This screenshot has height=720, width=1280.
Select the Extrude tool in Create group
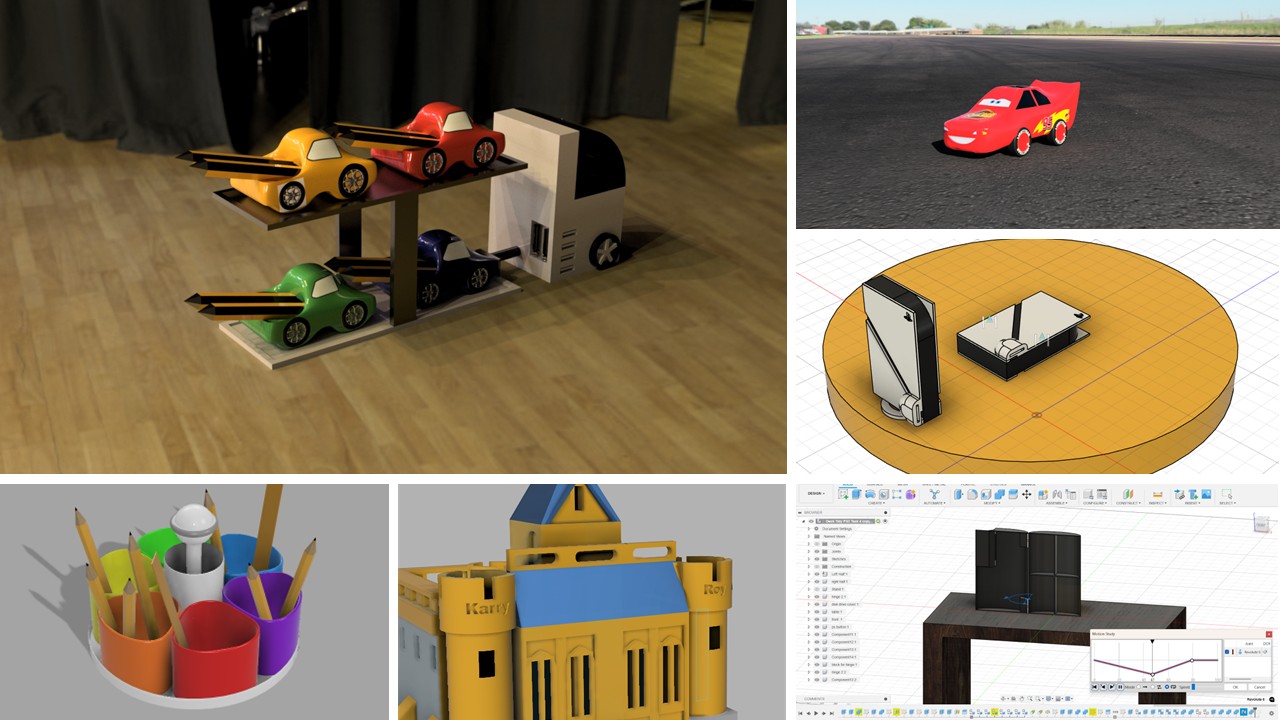coord(857,494)
